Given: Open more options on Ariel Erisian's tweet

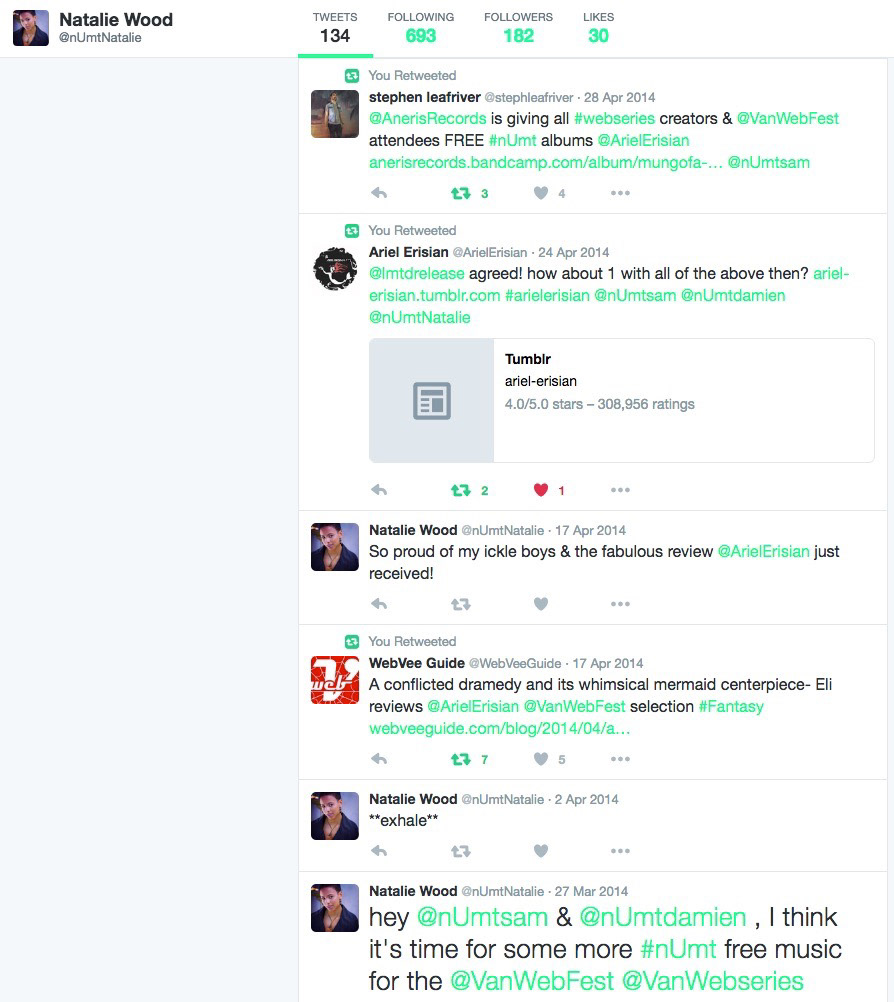Looking at the screenshot, I should pos(620,490).
